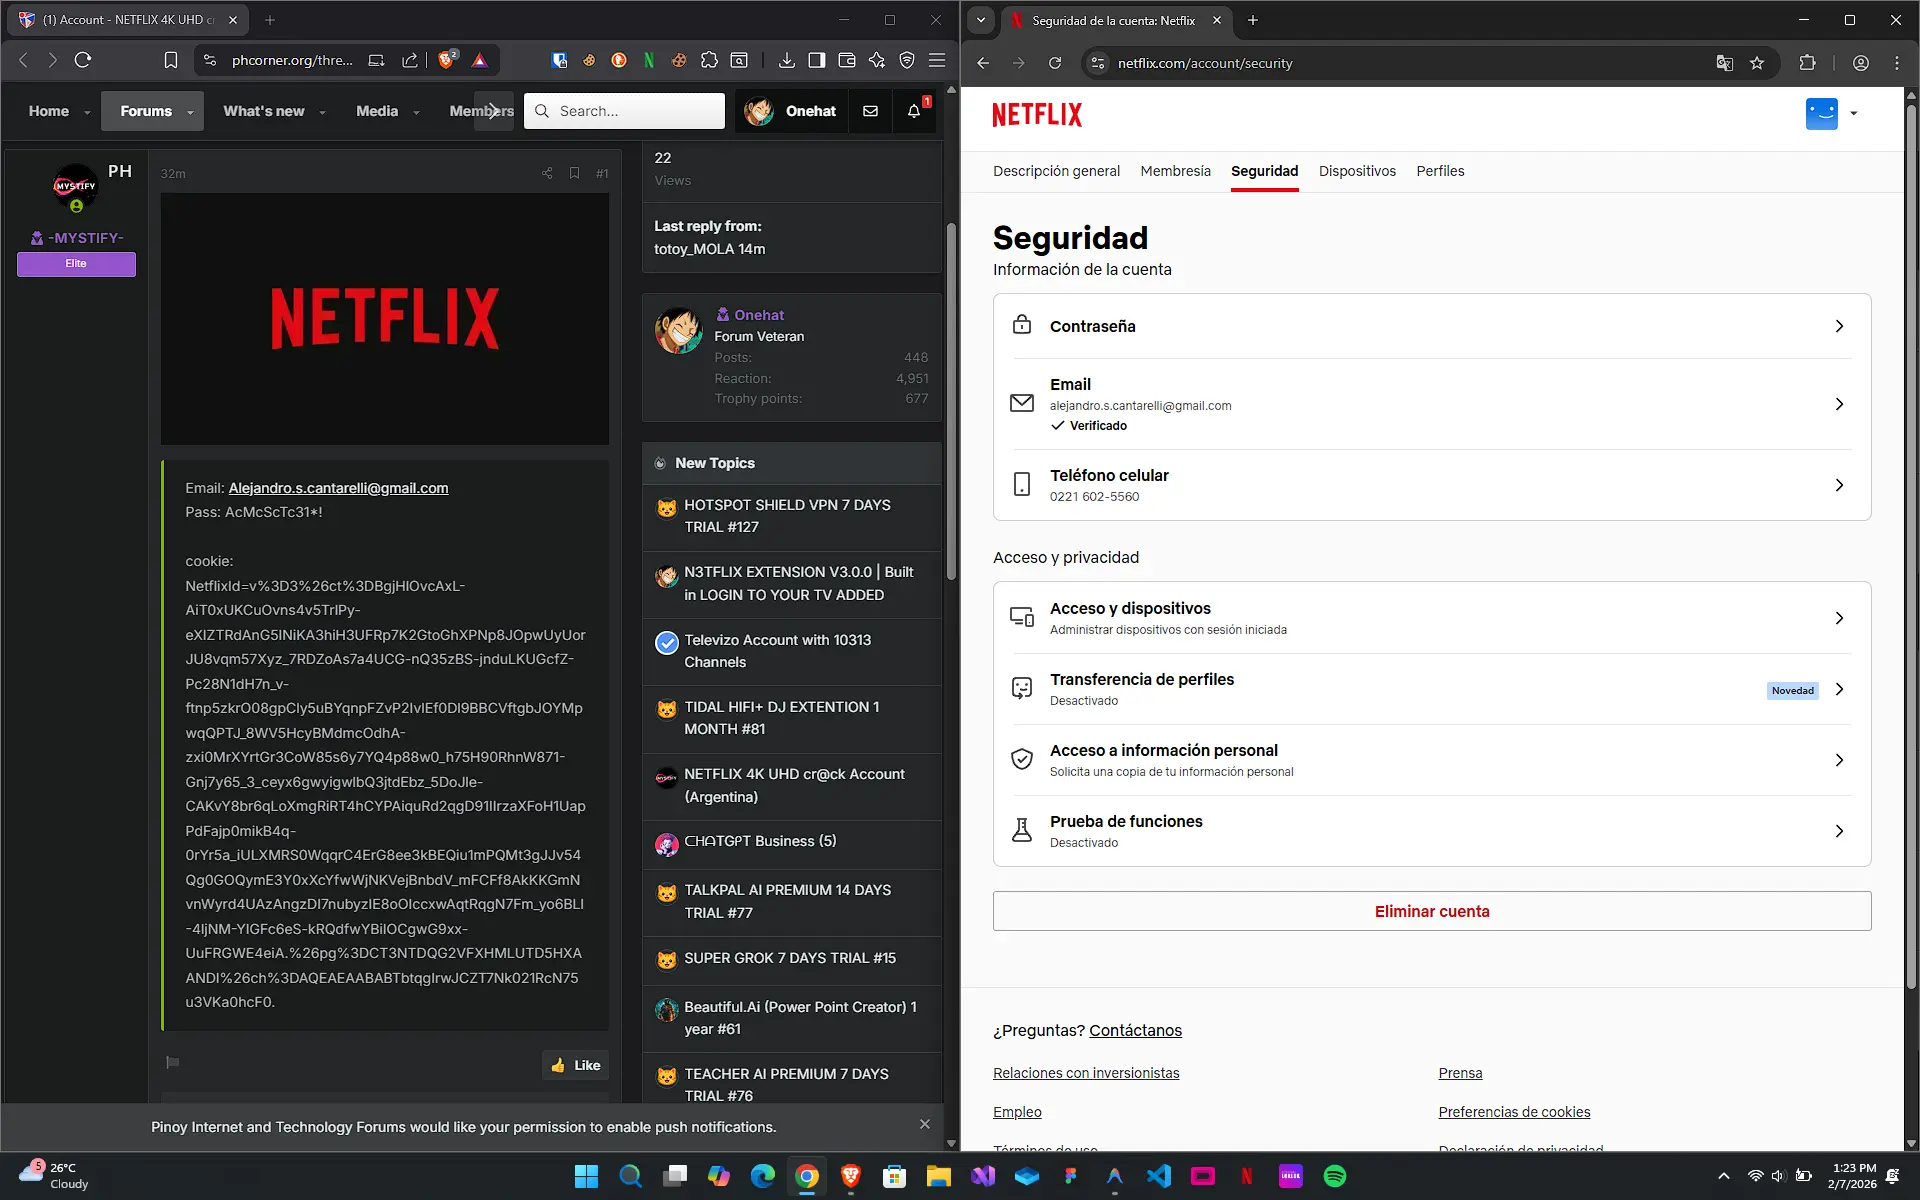The height and width of the screenshot is (1200, 1920).
Task: Reload the phcorner.org page
Action: (83, 60)
